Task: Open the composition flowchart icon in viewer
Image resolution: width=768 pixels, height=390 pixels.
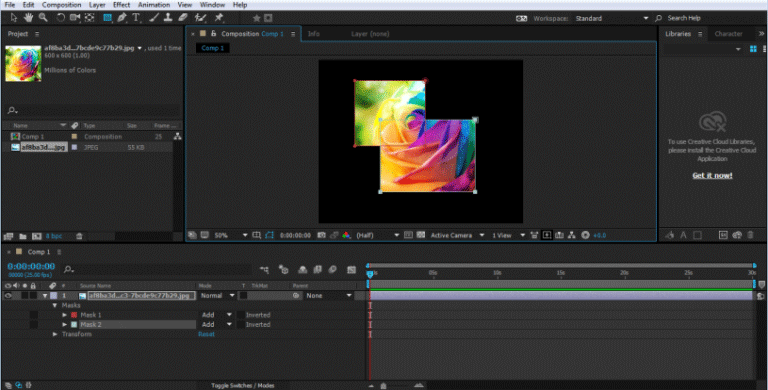Action: click(571, 235)
